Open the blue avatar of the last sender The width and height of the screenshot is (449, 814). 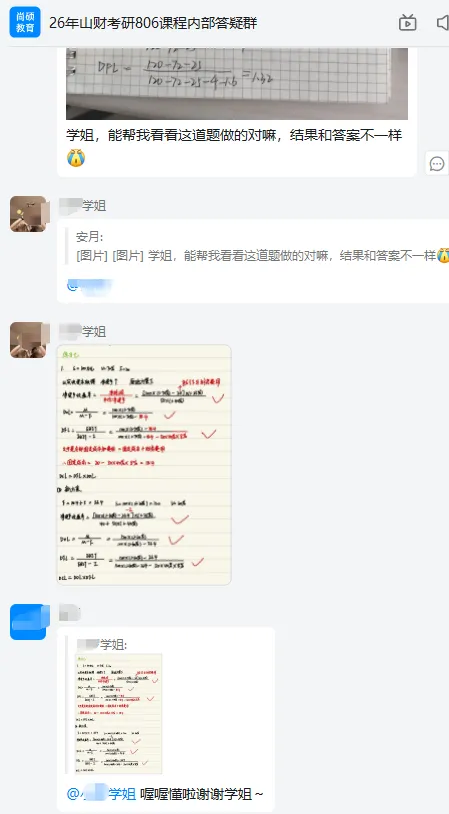coord(29,622)
